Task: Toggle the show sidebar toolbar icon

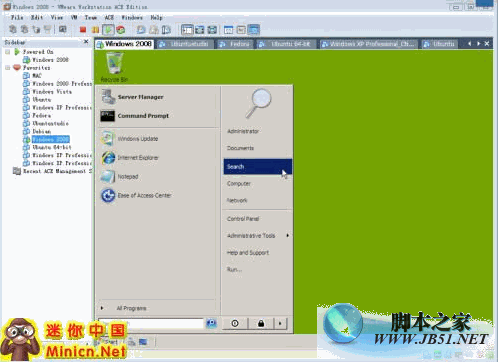Action: coord(187,30)
